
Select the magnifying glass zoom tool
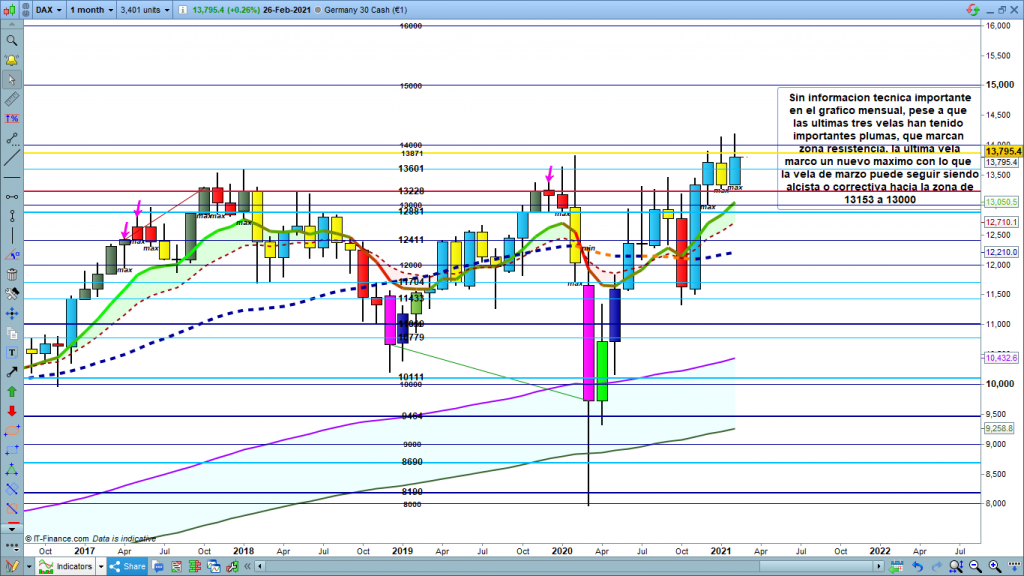click(12, 41)
